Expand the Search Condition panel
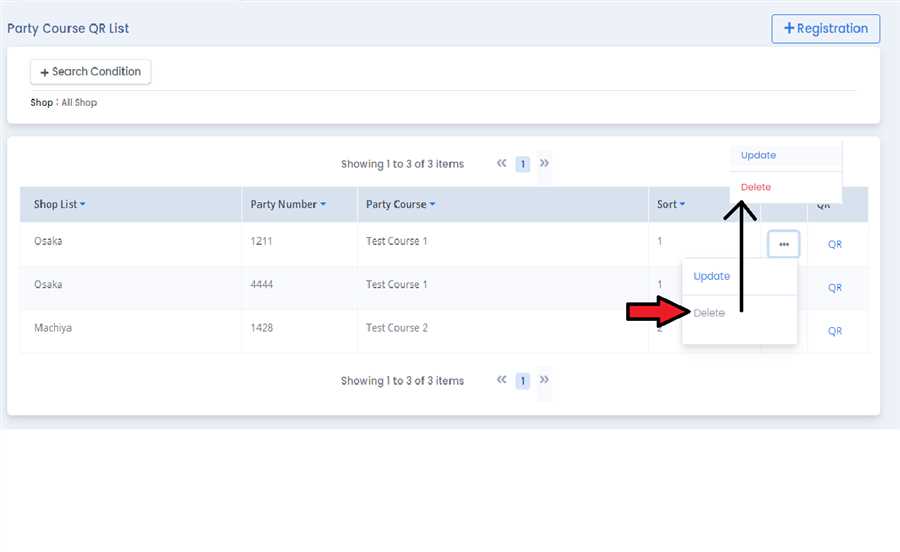900x552 pixels. click(x=91, y=72)
